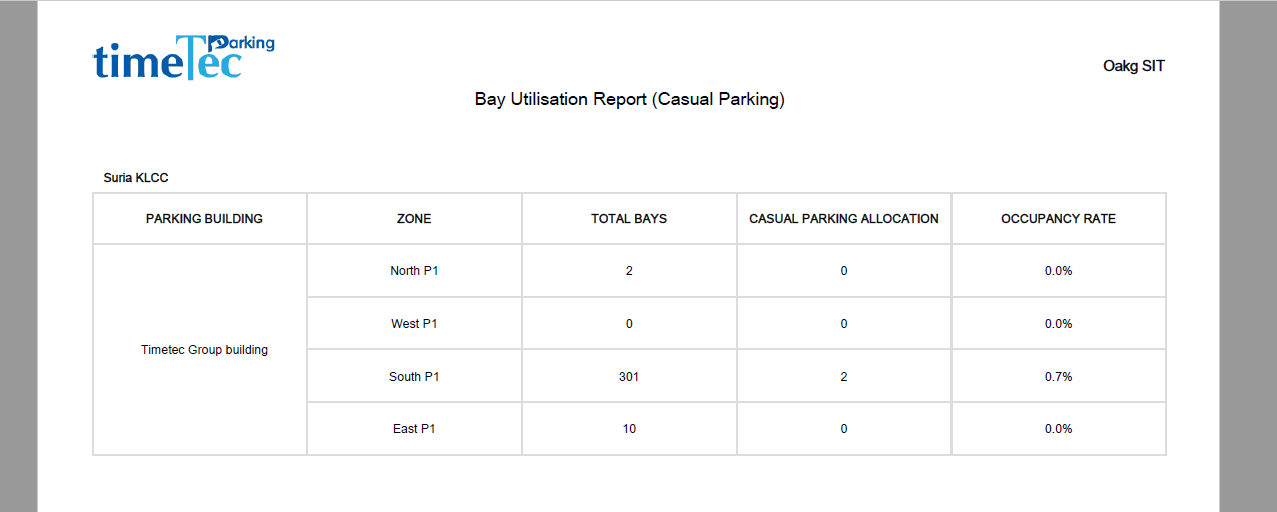Select the East P1 zone cell

pyautogui.click(x=414, y=429)
